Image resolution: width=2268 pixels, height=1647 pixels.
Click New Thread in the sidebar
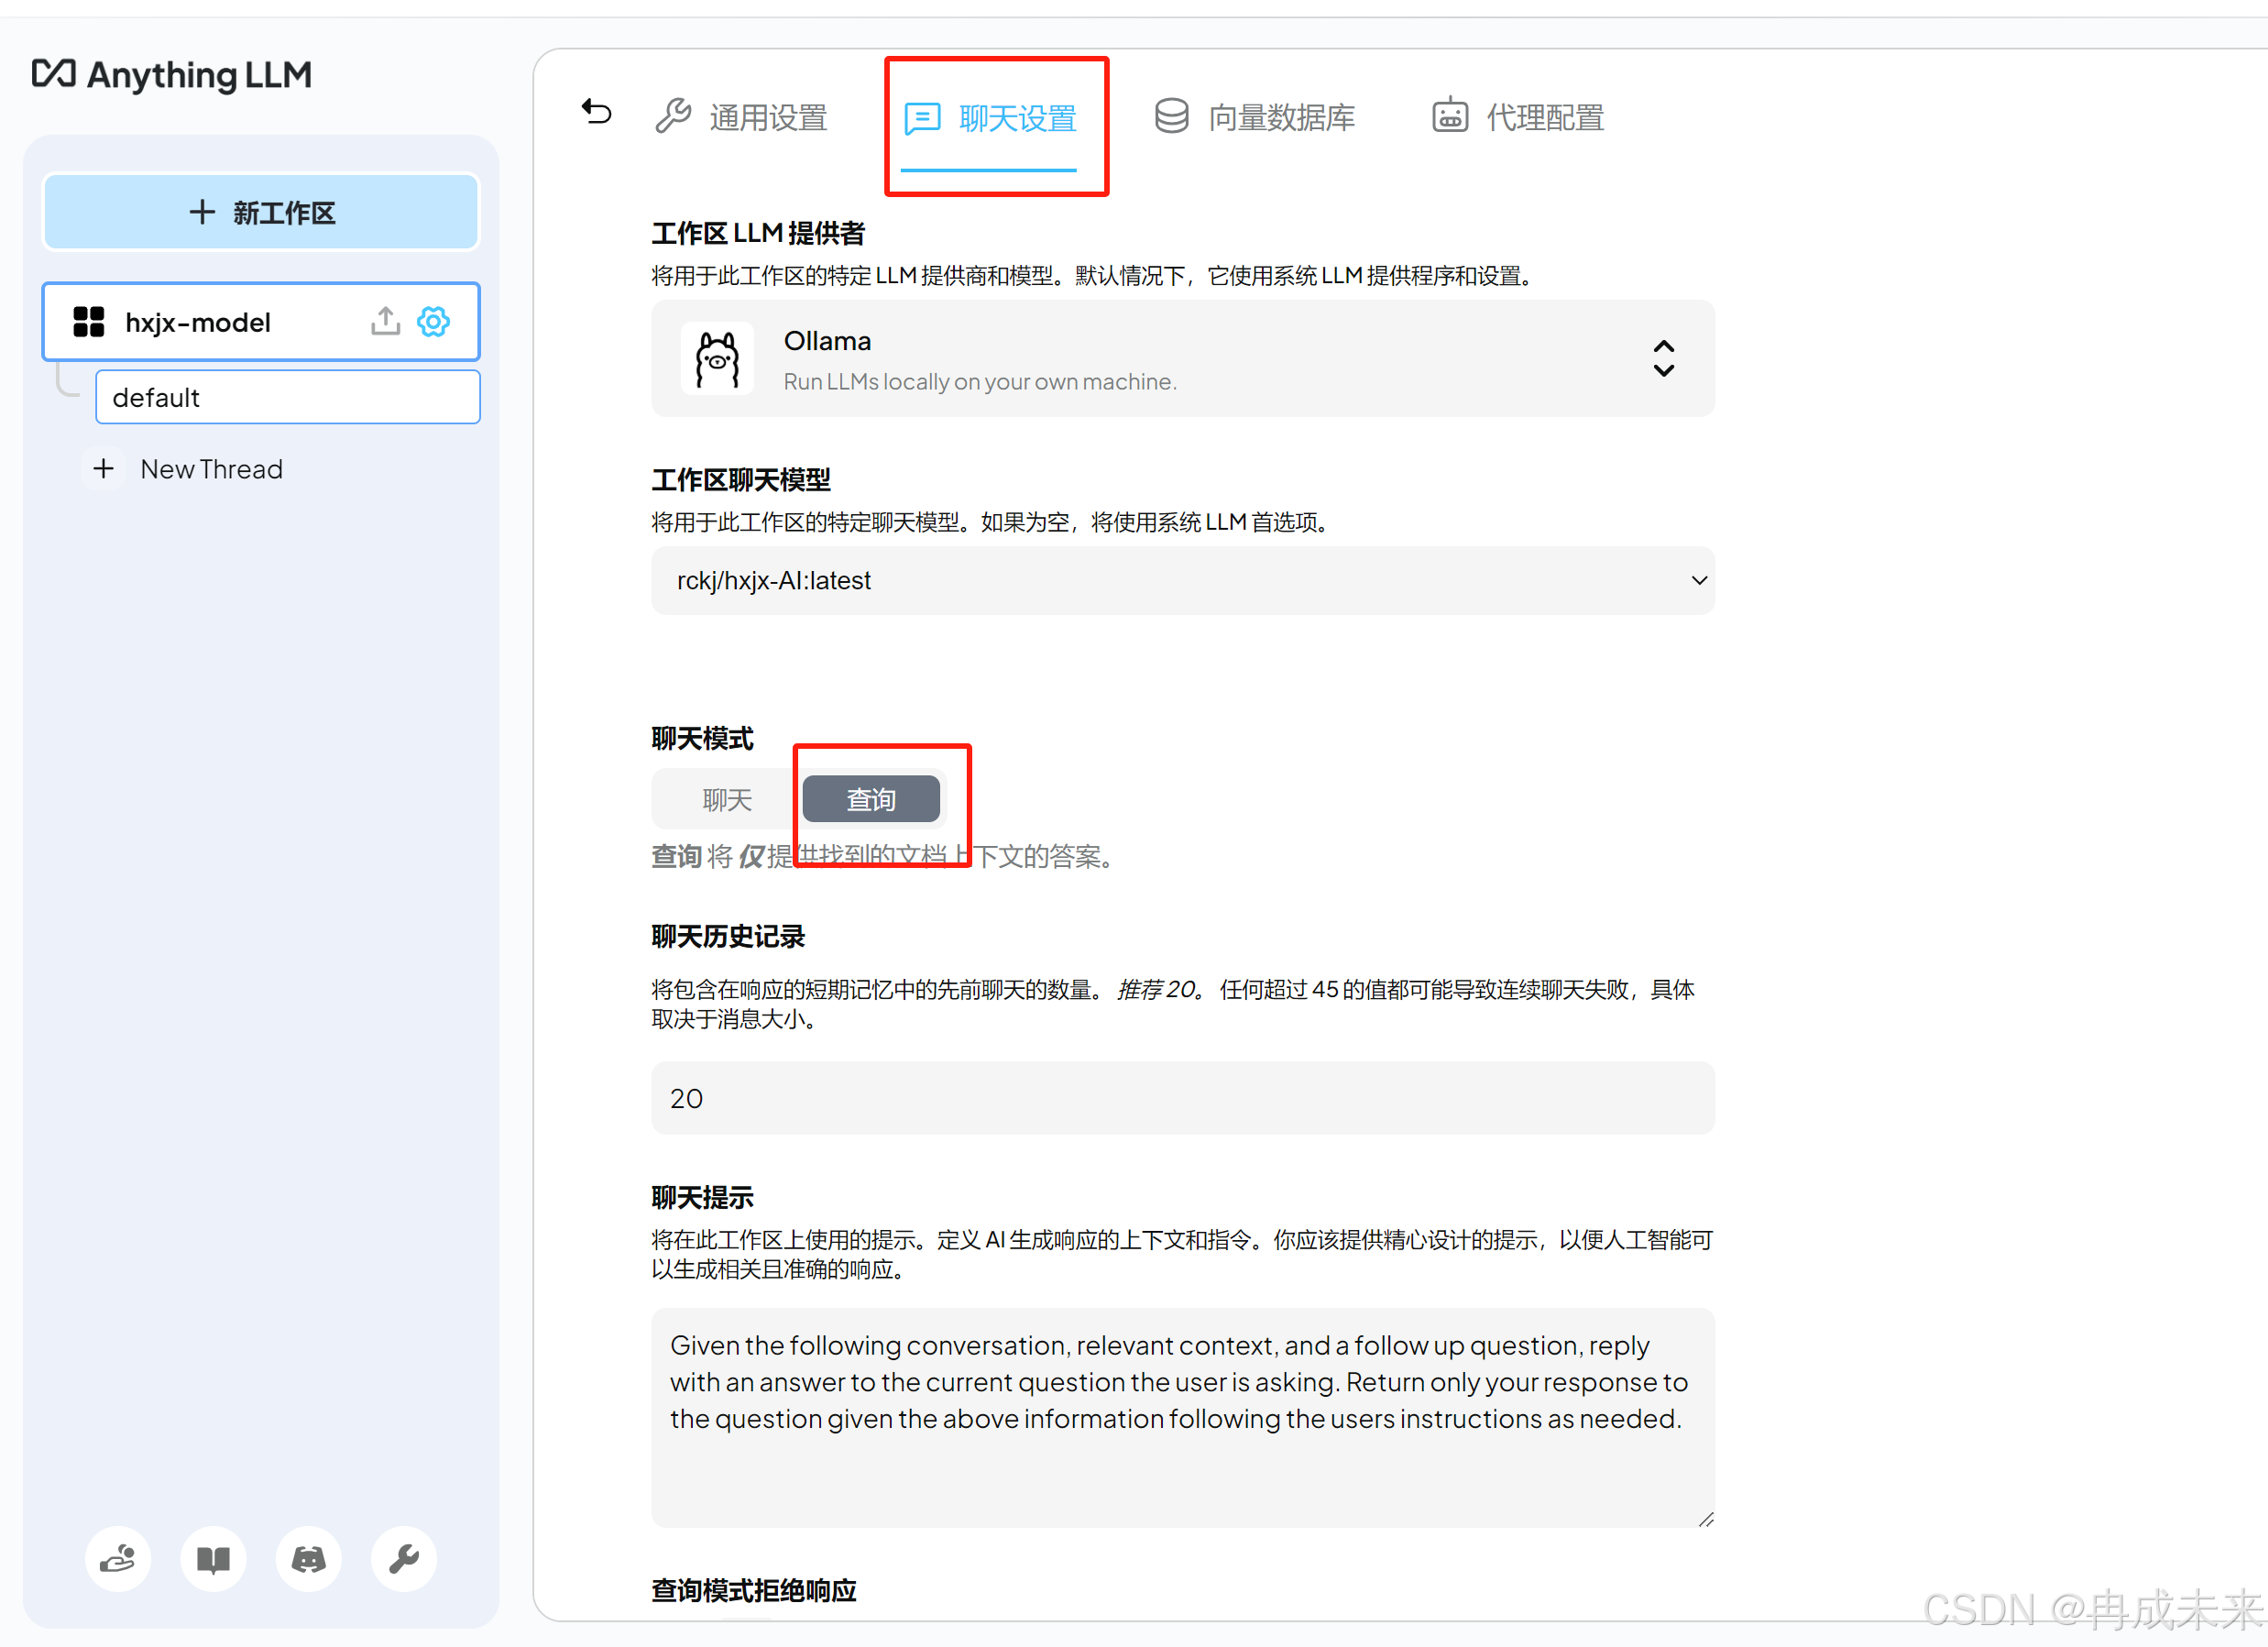[211, 469]
